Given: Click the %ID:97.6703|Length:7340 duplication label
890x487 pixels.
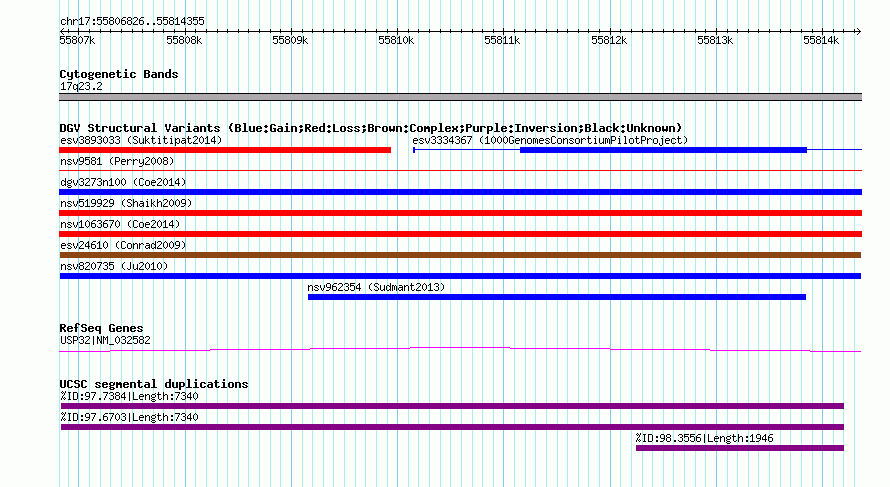Looking at the screenshot, I should coord(129,417).
